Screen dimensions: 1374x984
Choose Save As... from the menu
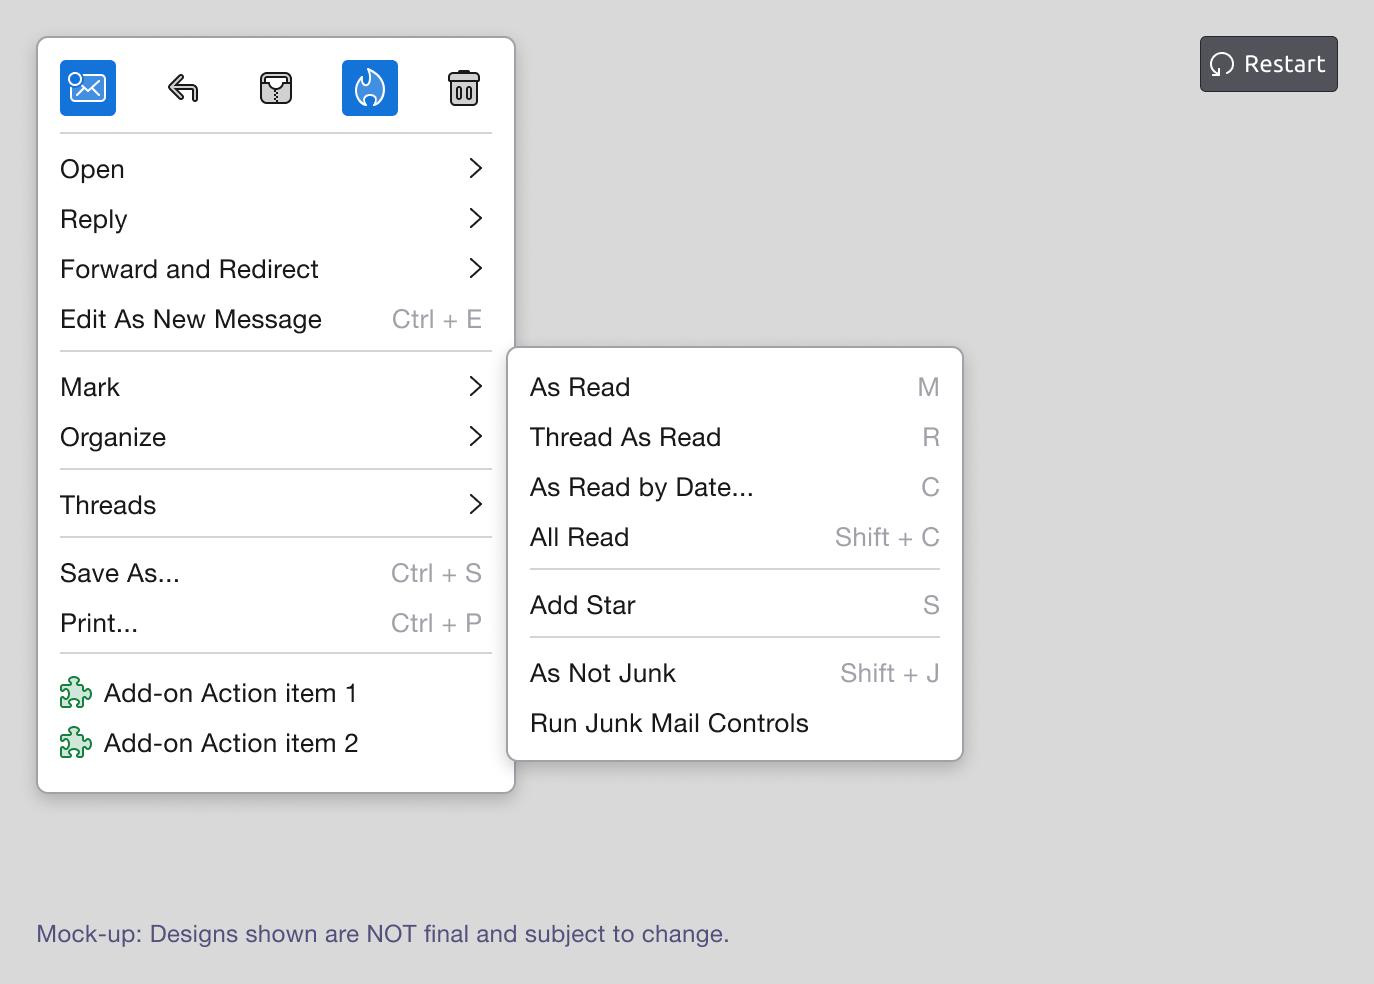120,573
